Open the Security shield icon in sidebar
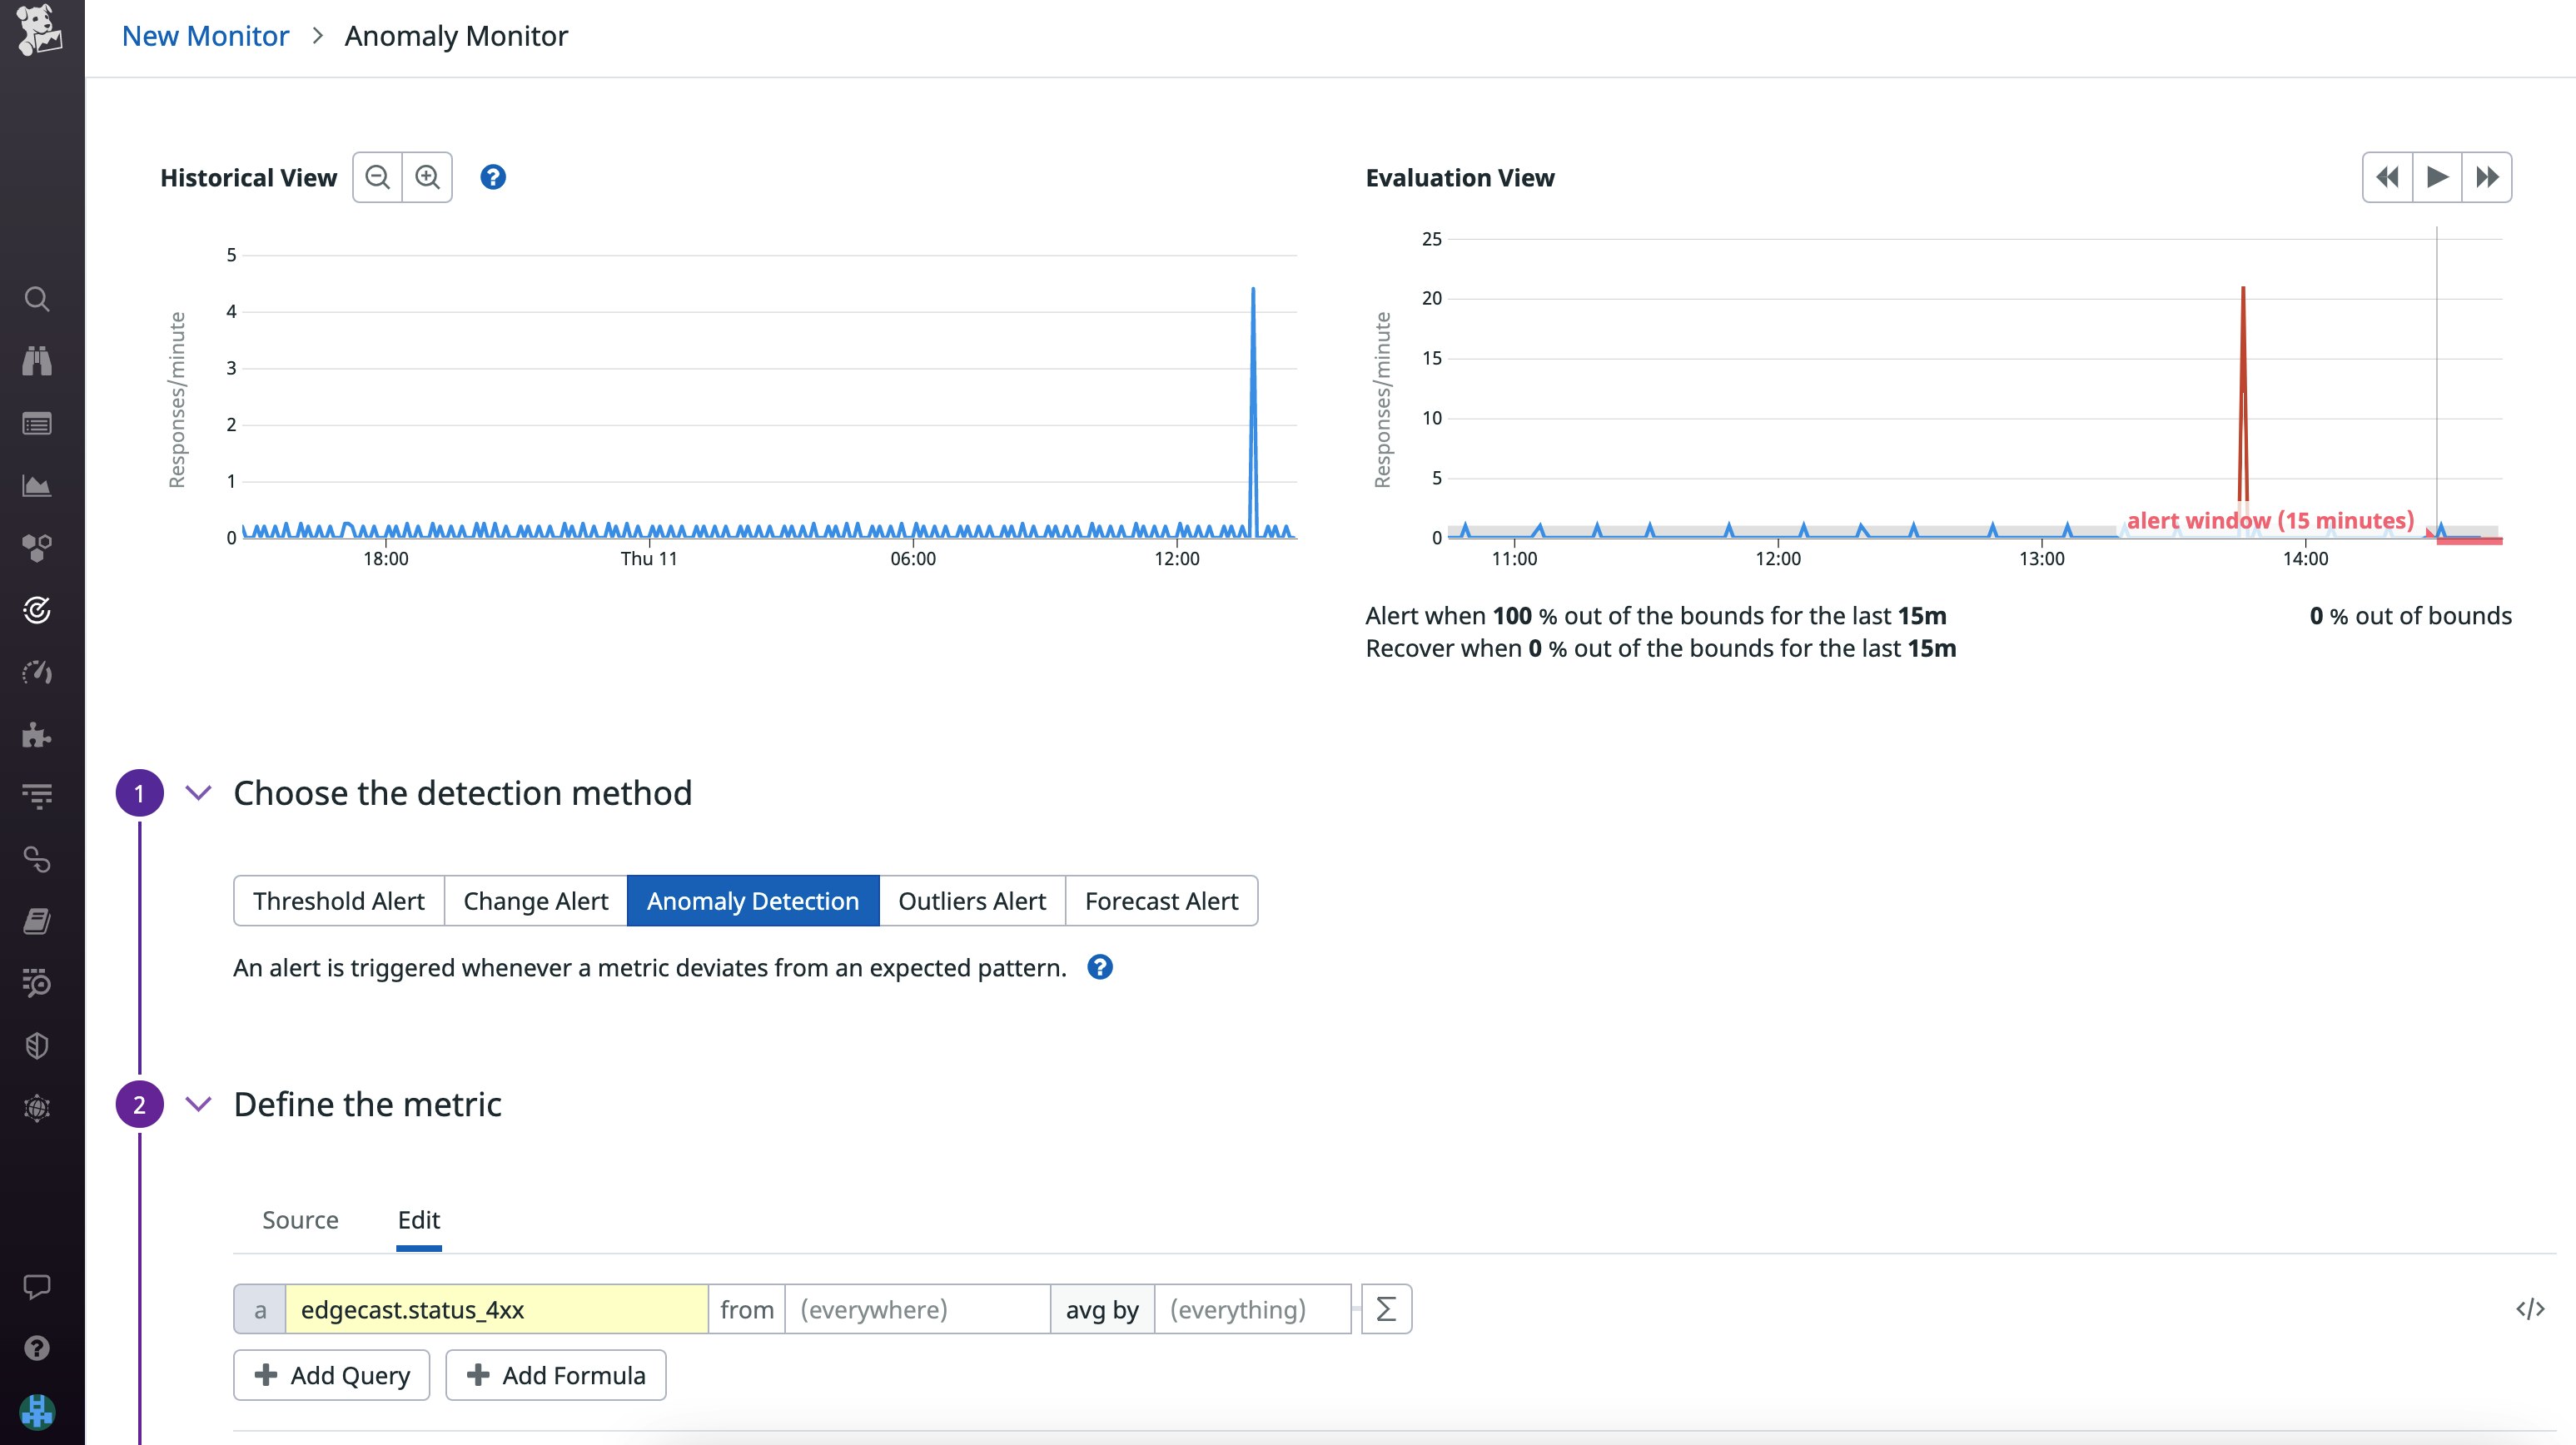 point(37,1046)
